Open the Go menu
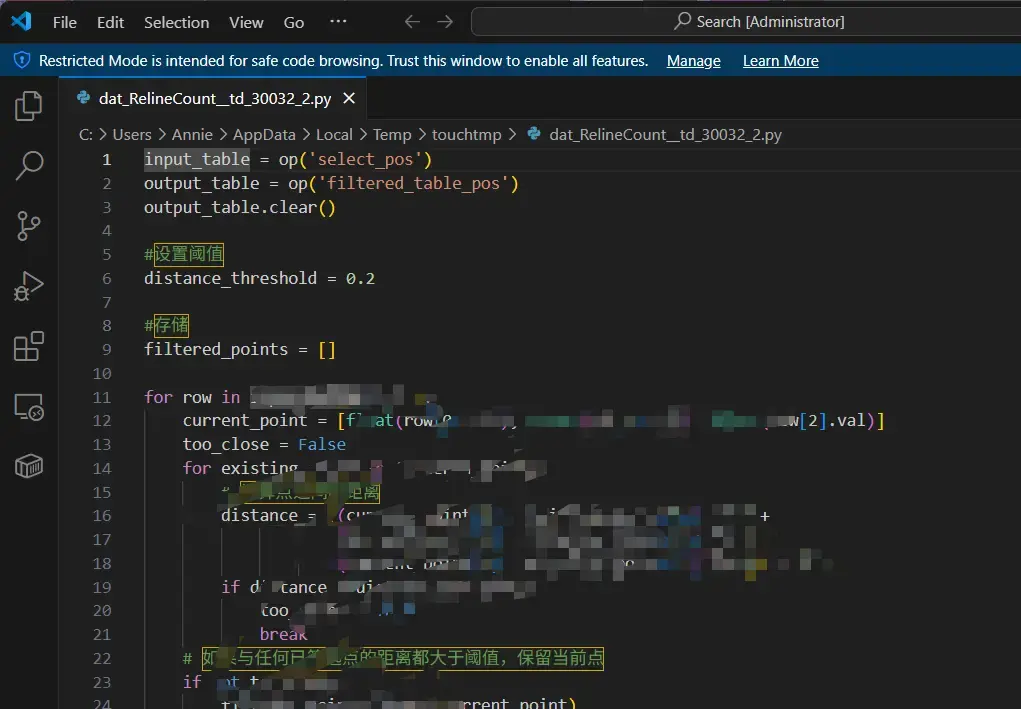Screen dimensions: 1021x709 293,21
